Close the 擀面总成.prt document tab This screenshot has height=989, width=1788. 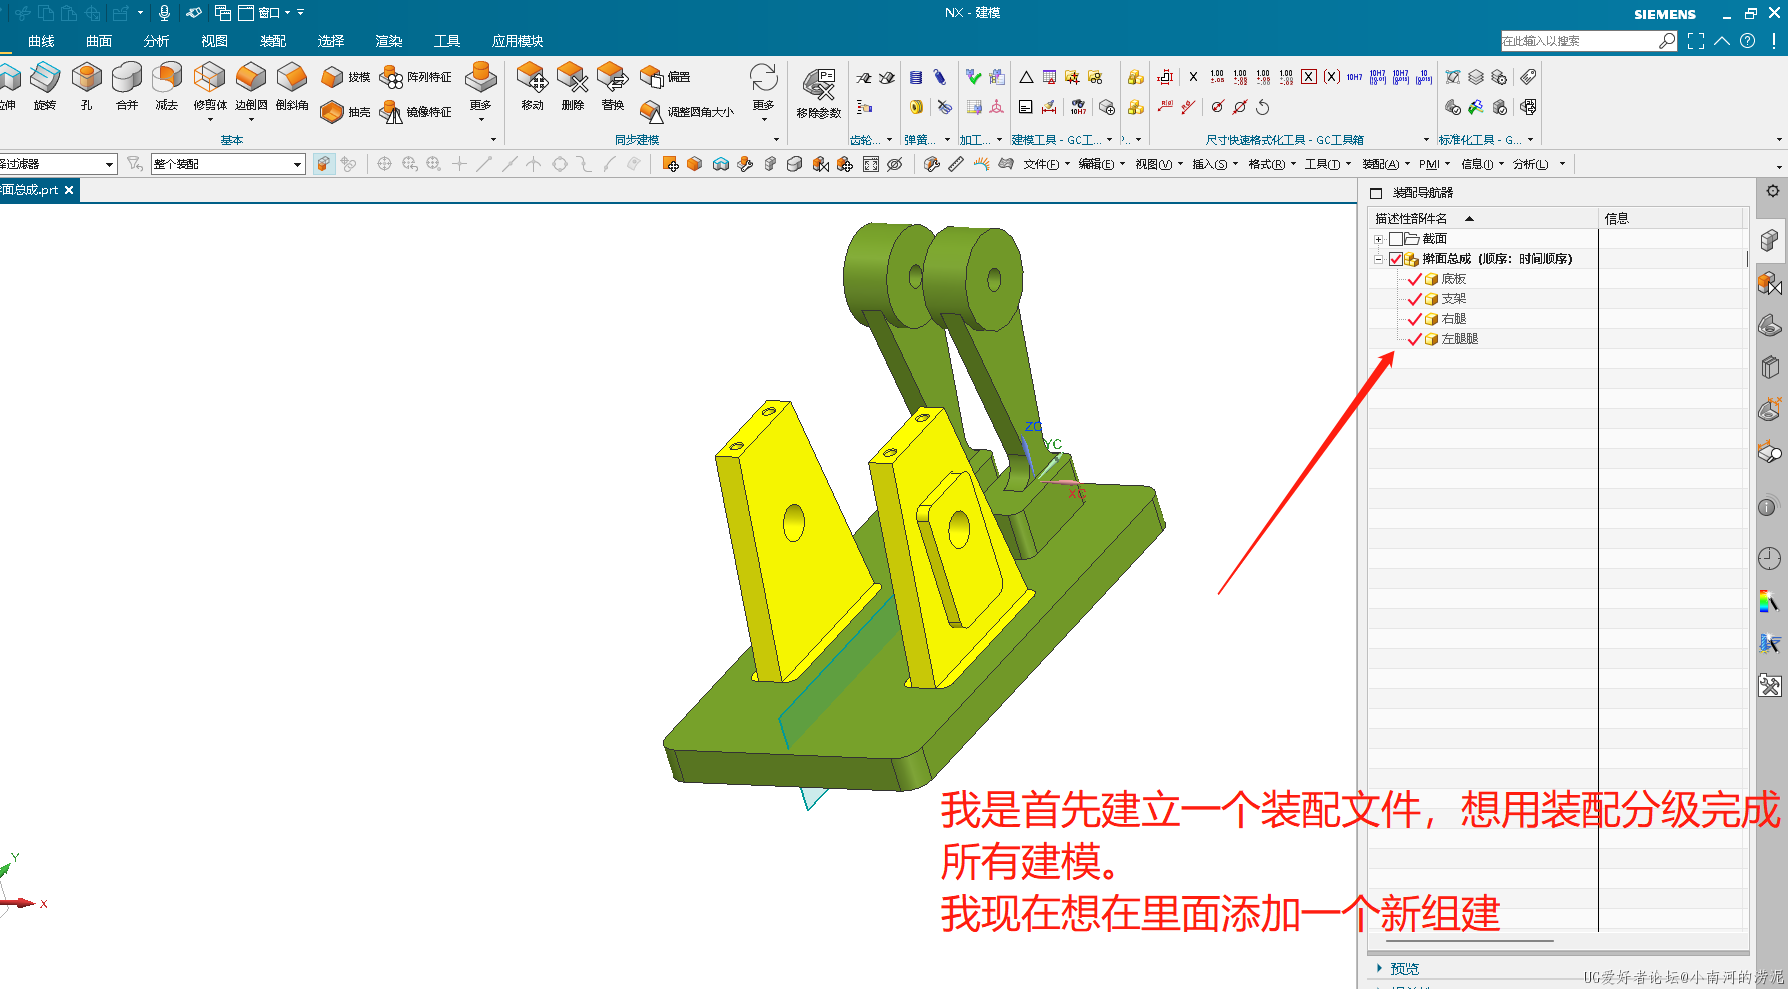(69, 190)
